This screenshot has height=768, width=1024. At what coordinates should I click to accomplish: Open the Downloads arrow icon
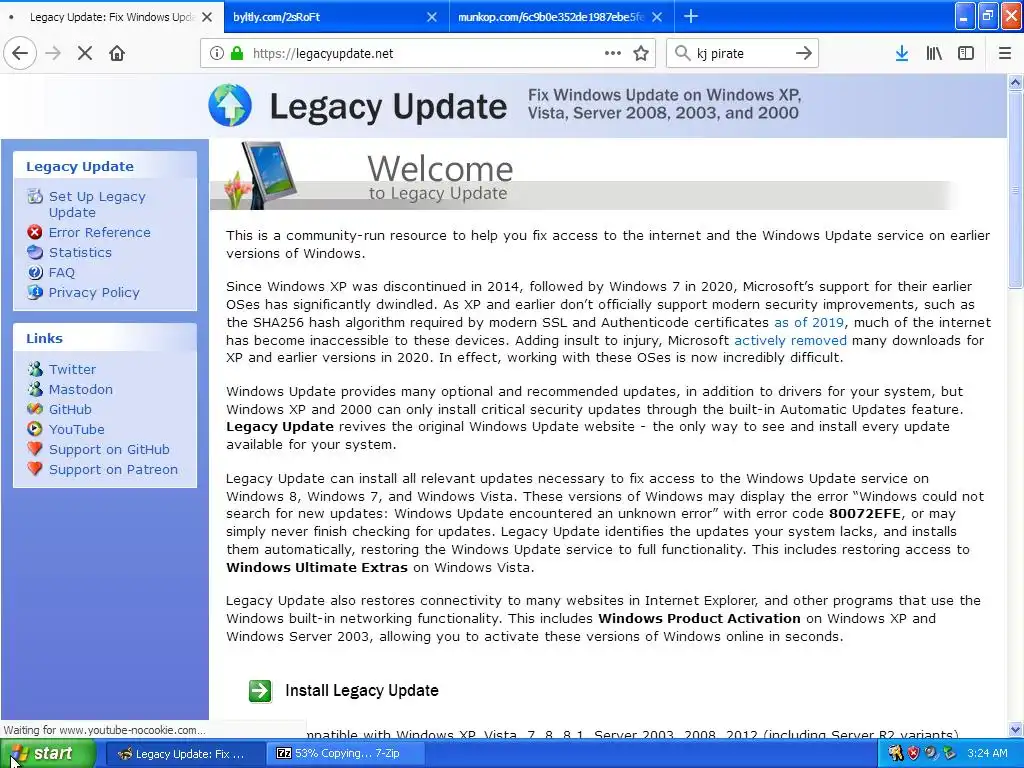[x=902, y=54]
